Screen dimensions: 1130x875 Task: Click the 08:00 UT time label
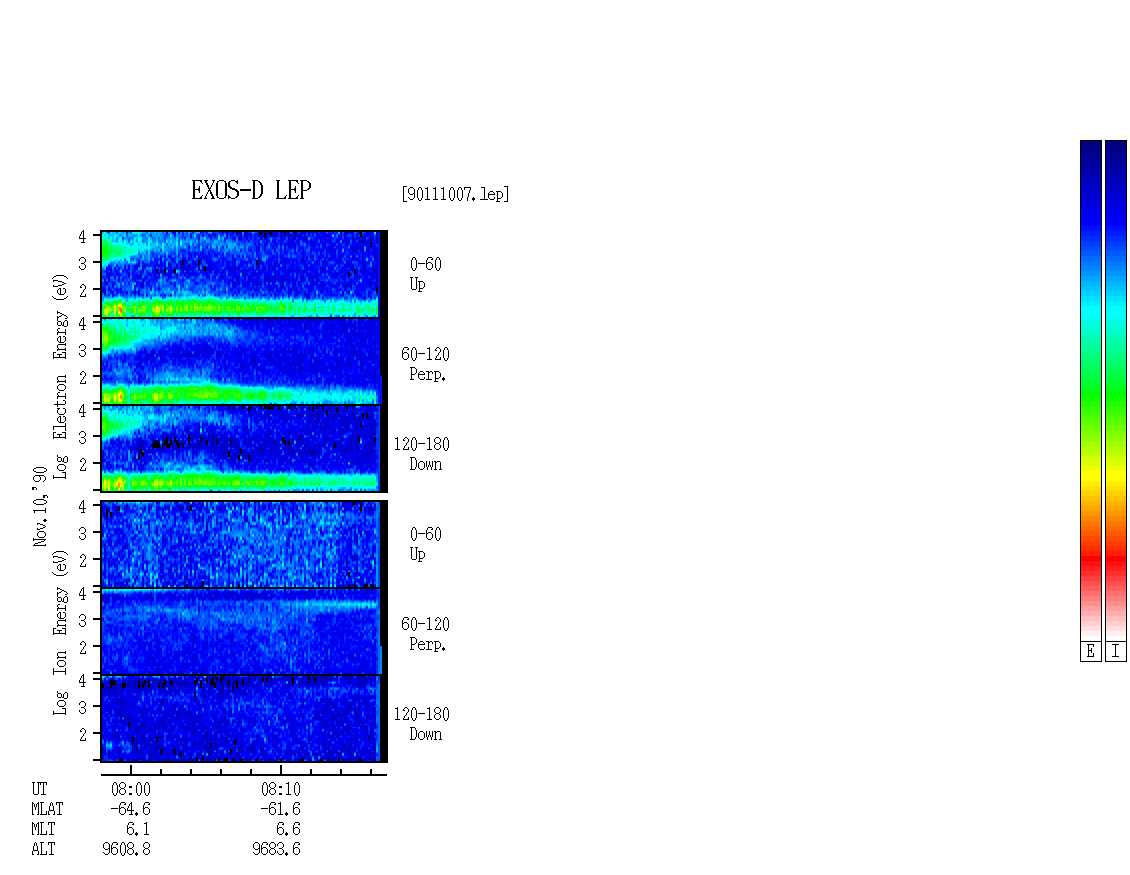(x=130, y=789)
